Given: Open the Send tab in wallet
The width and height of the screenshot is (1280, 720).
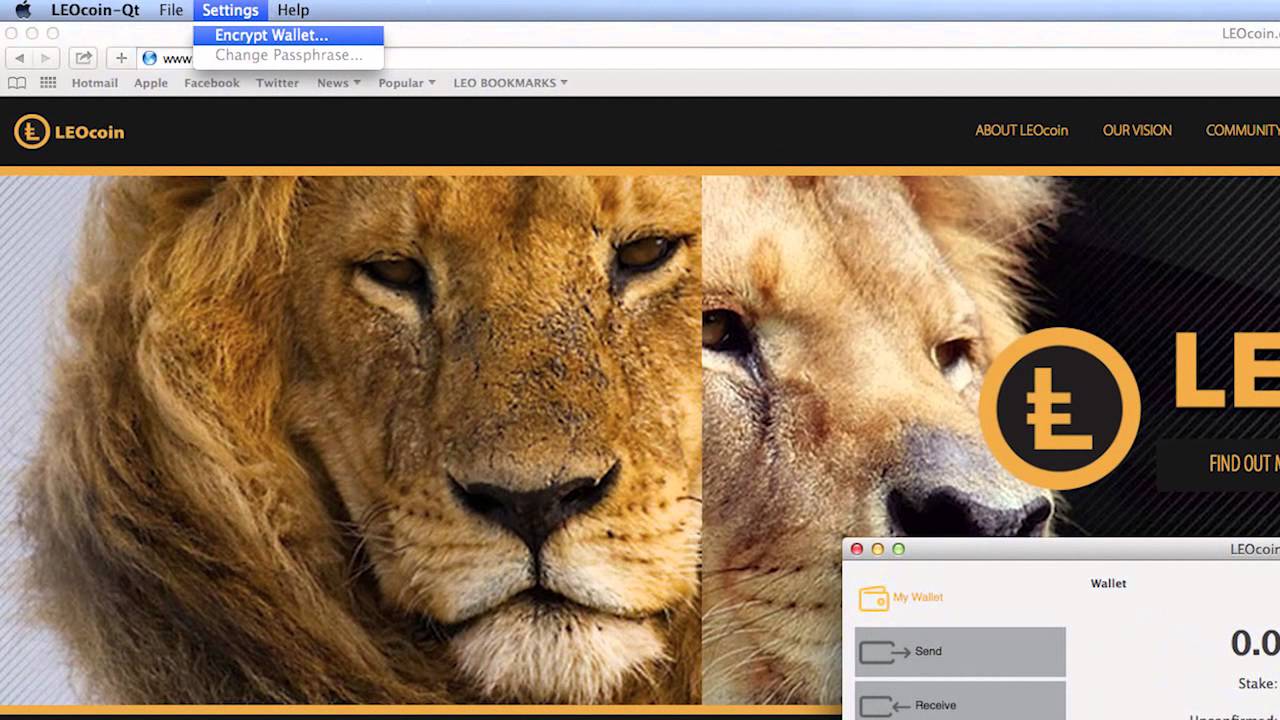Looking at the screenshot, I should pos(960,652).
